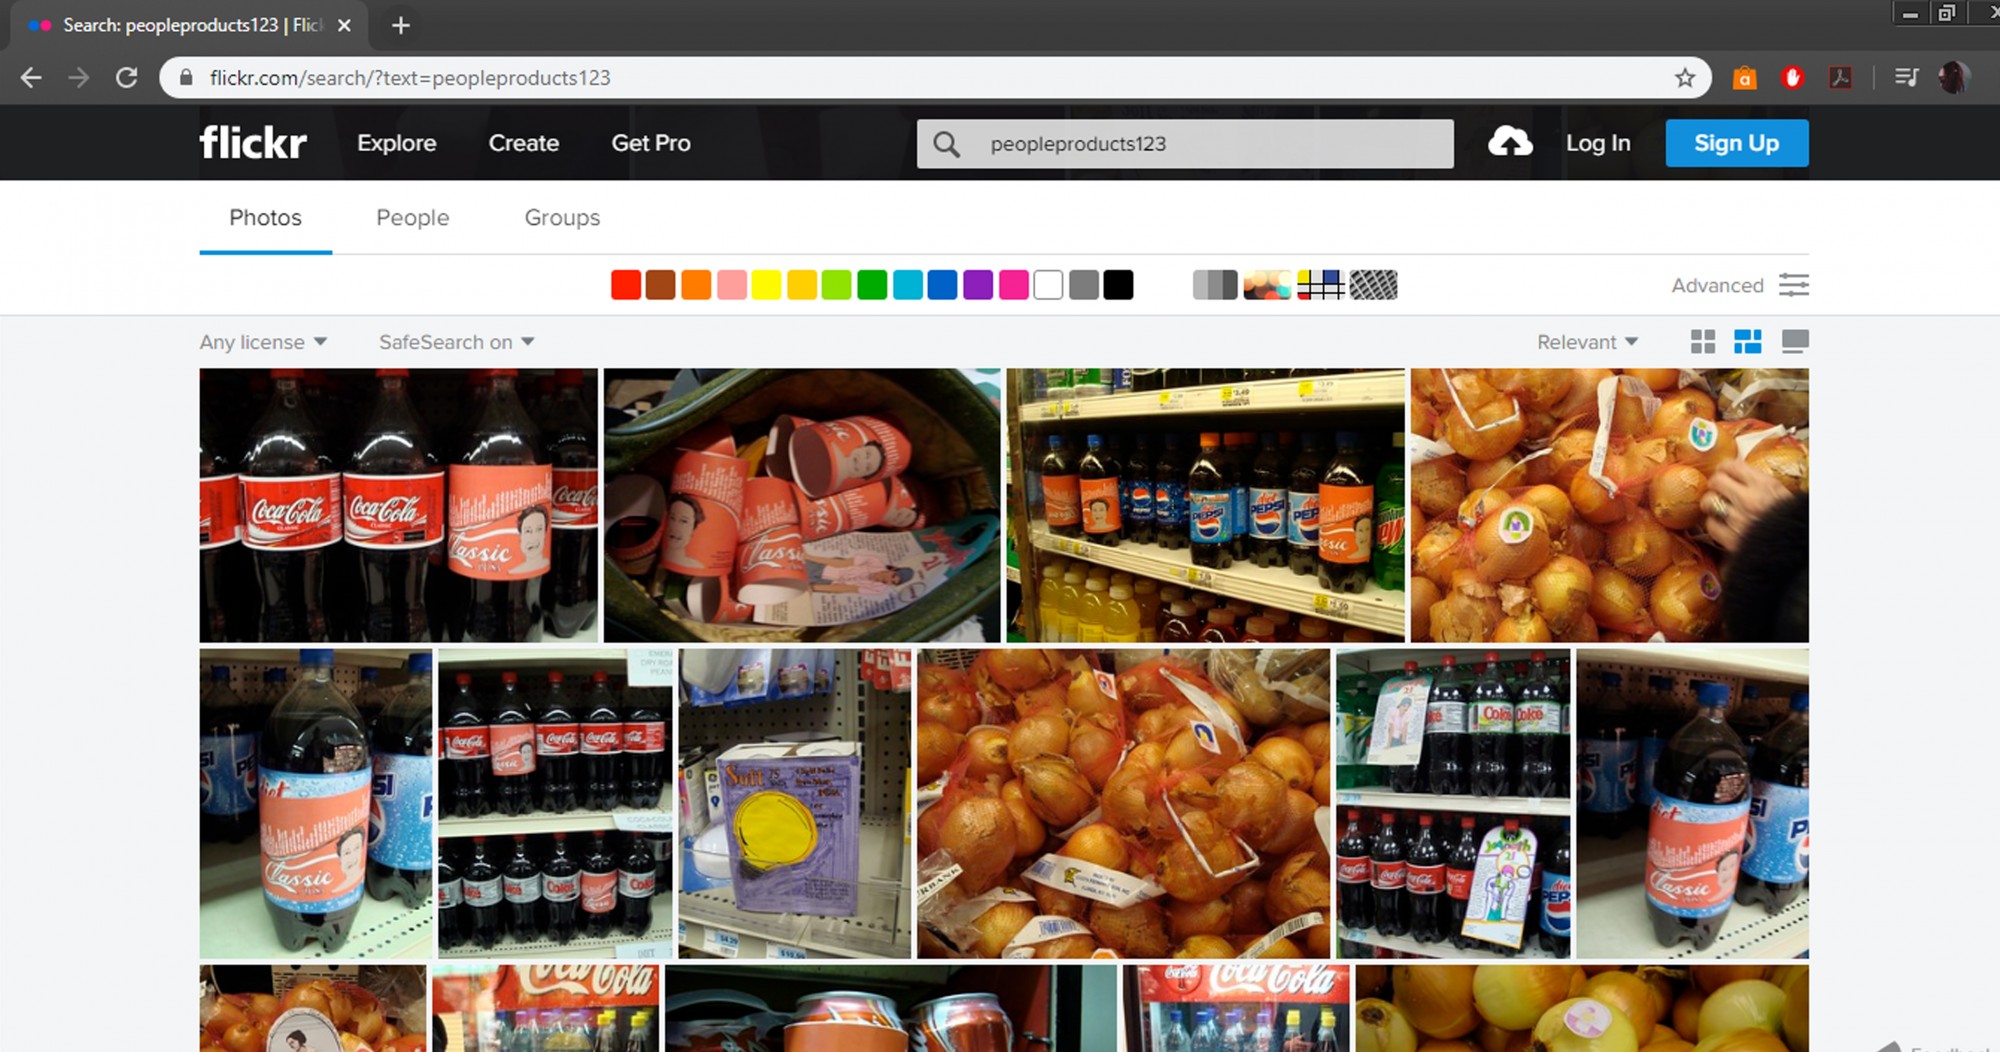The width and height of the screenshot is (2000, 1052).
Task: Open the Pepsi shelf photo thumbnail
Action: click(1205, 505)
